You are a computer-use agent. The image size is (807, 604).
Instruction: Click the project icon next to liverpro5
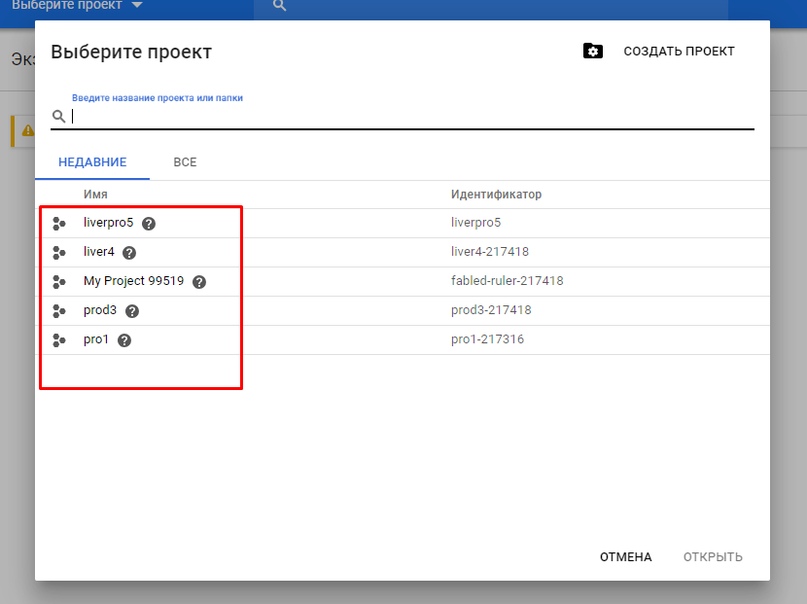click(x=59, y=224)
